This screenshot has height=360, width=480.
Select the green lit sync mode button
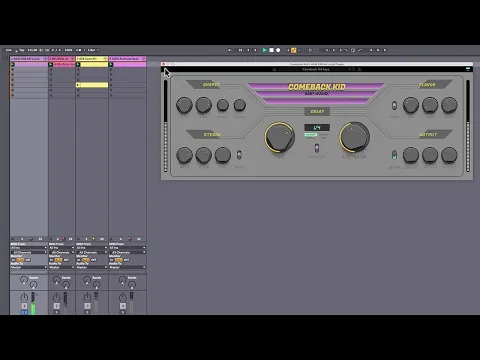click(311, 135)
